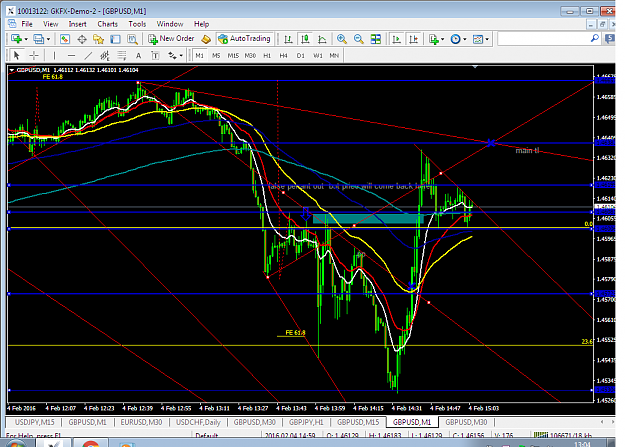
Task: Open the Tools menu
Action: (x=138, y=24)
